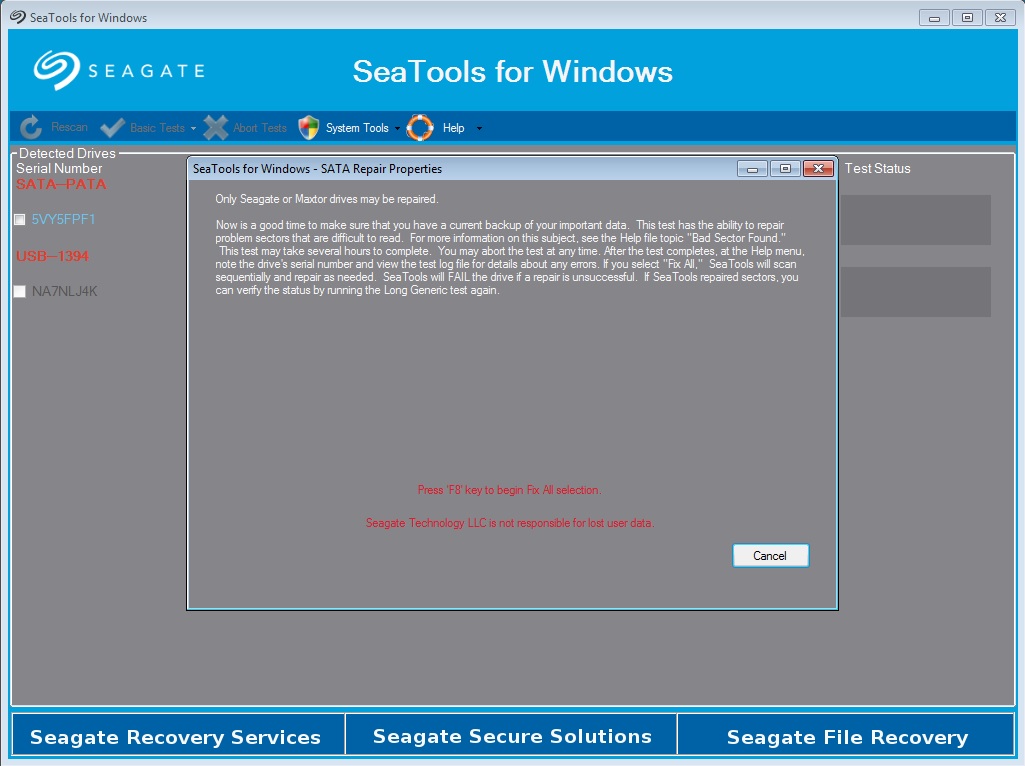Open Seagate Recovery Services banner

coord(178,735)
